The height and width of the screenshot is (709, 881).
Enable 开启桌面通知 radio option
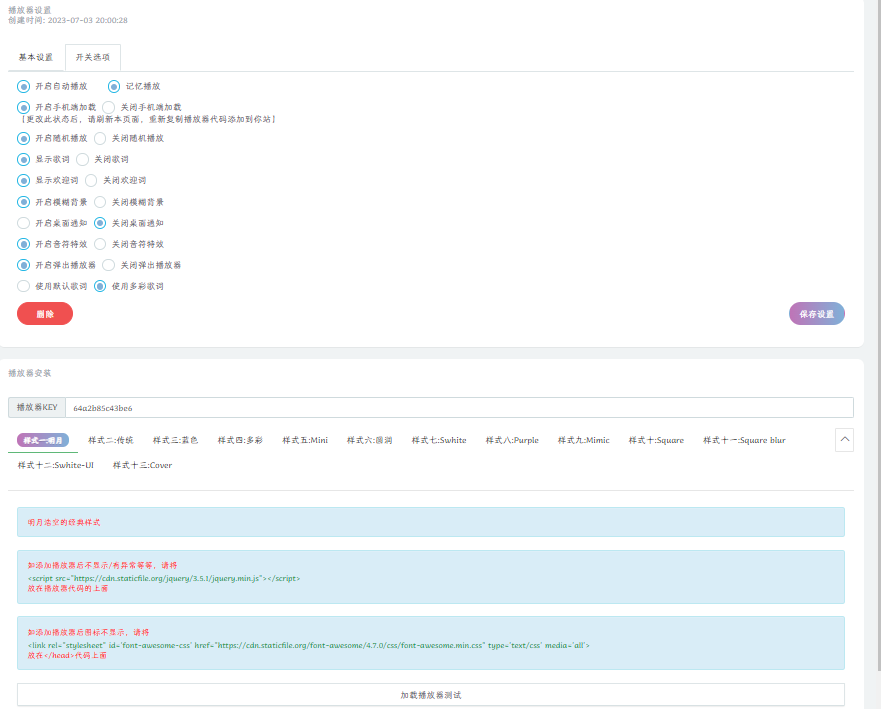[x=24, y=223]
